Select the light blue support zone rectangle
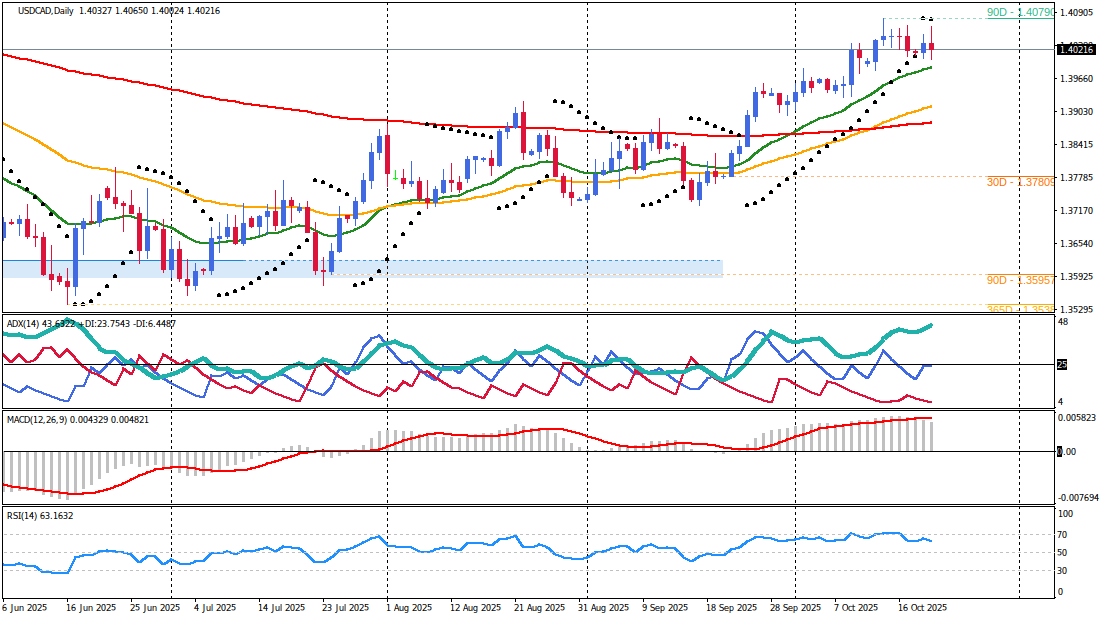The width and height of the screenshot is (1100, 619). 362,269
